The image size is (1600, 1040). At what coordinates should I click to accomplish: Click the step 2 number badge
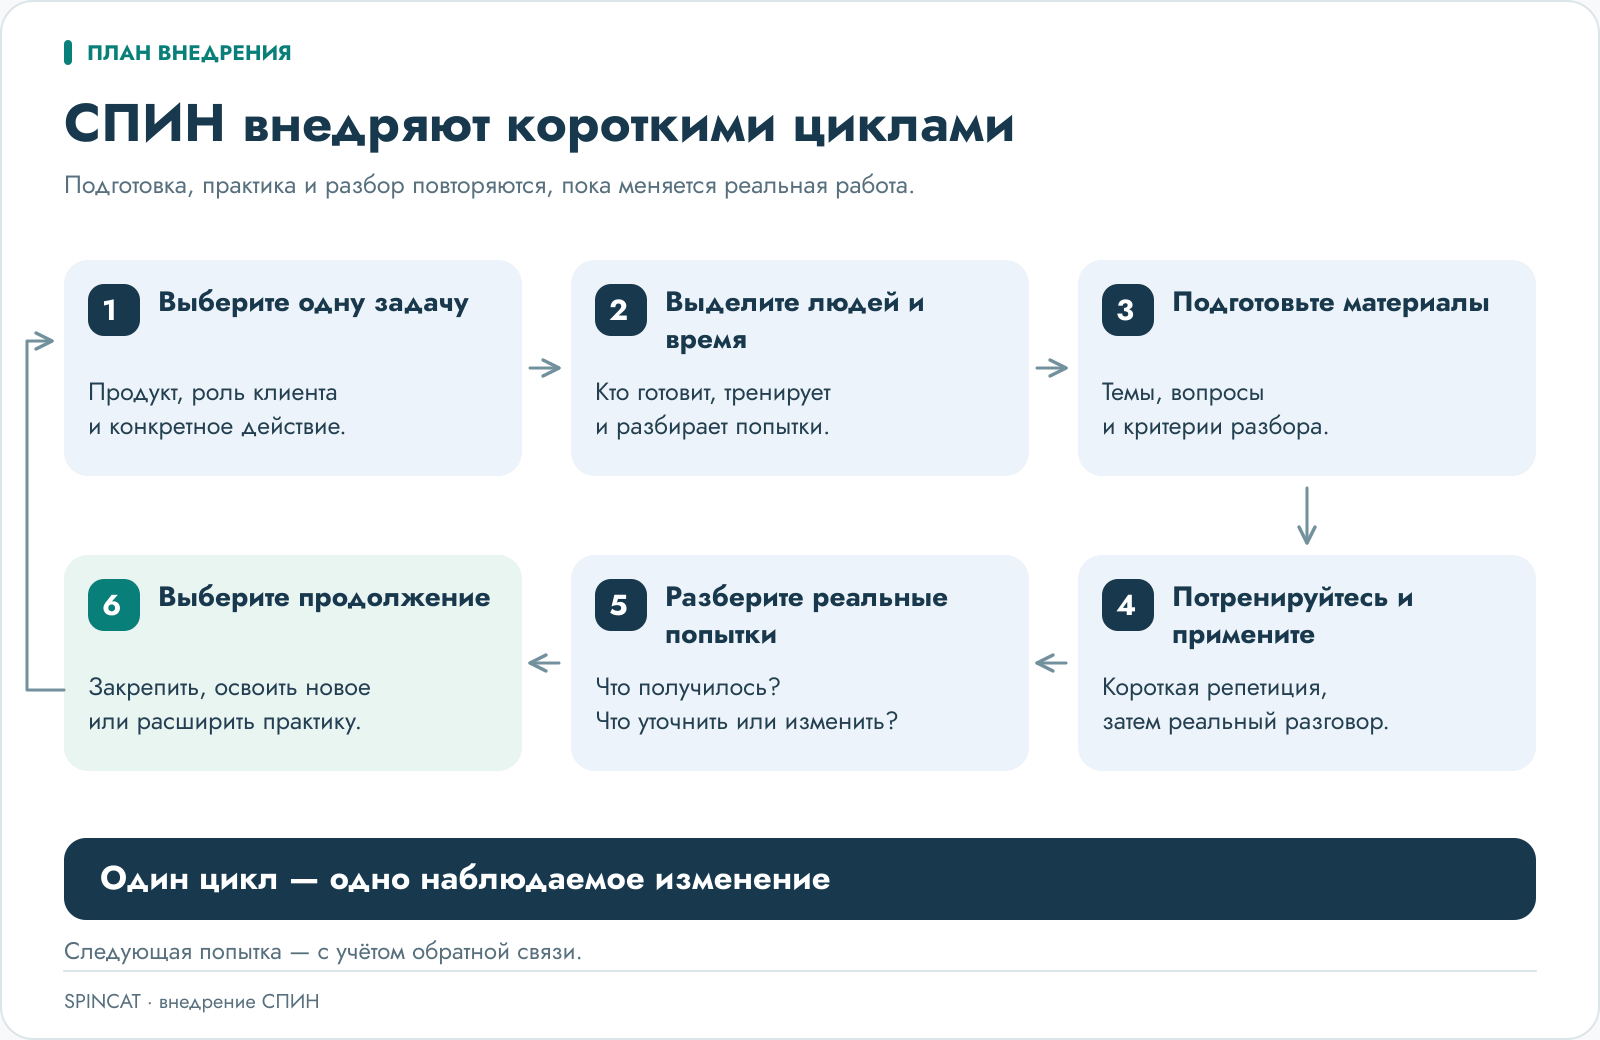tap(621, 310)
